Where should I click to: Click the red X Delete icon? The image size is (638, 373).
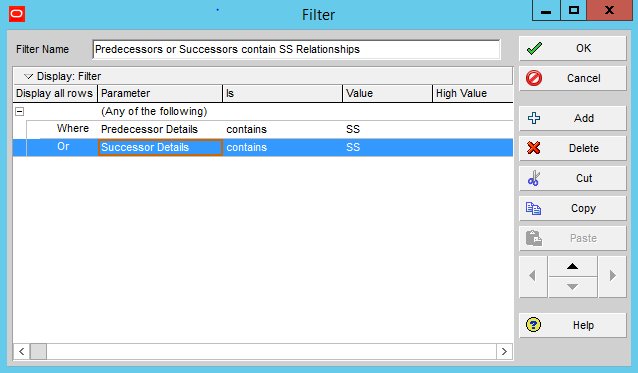533,148
